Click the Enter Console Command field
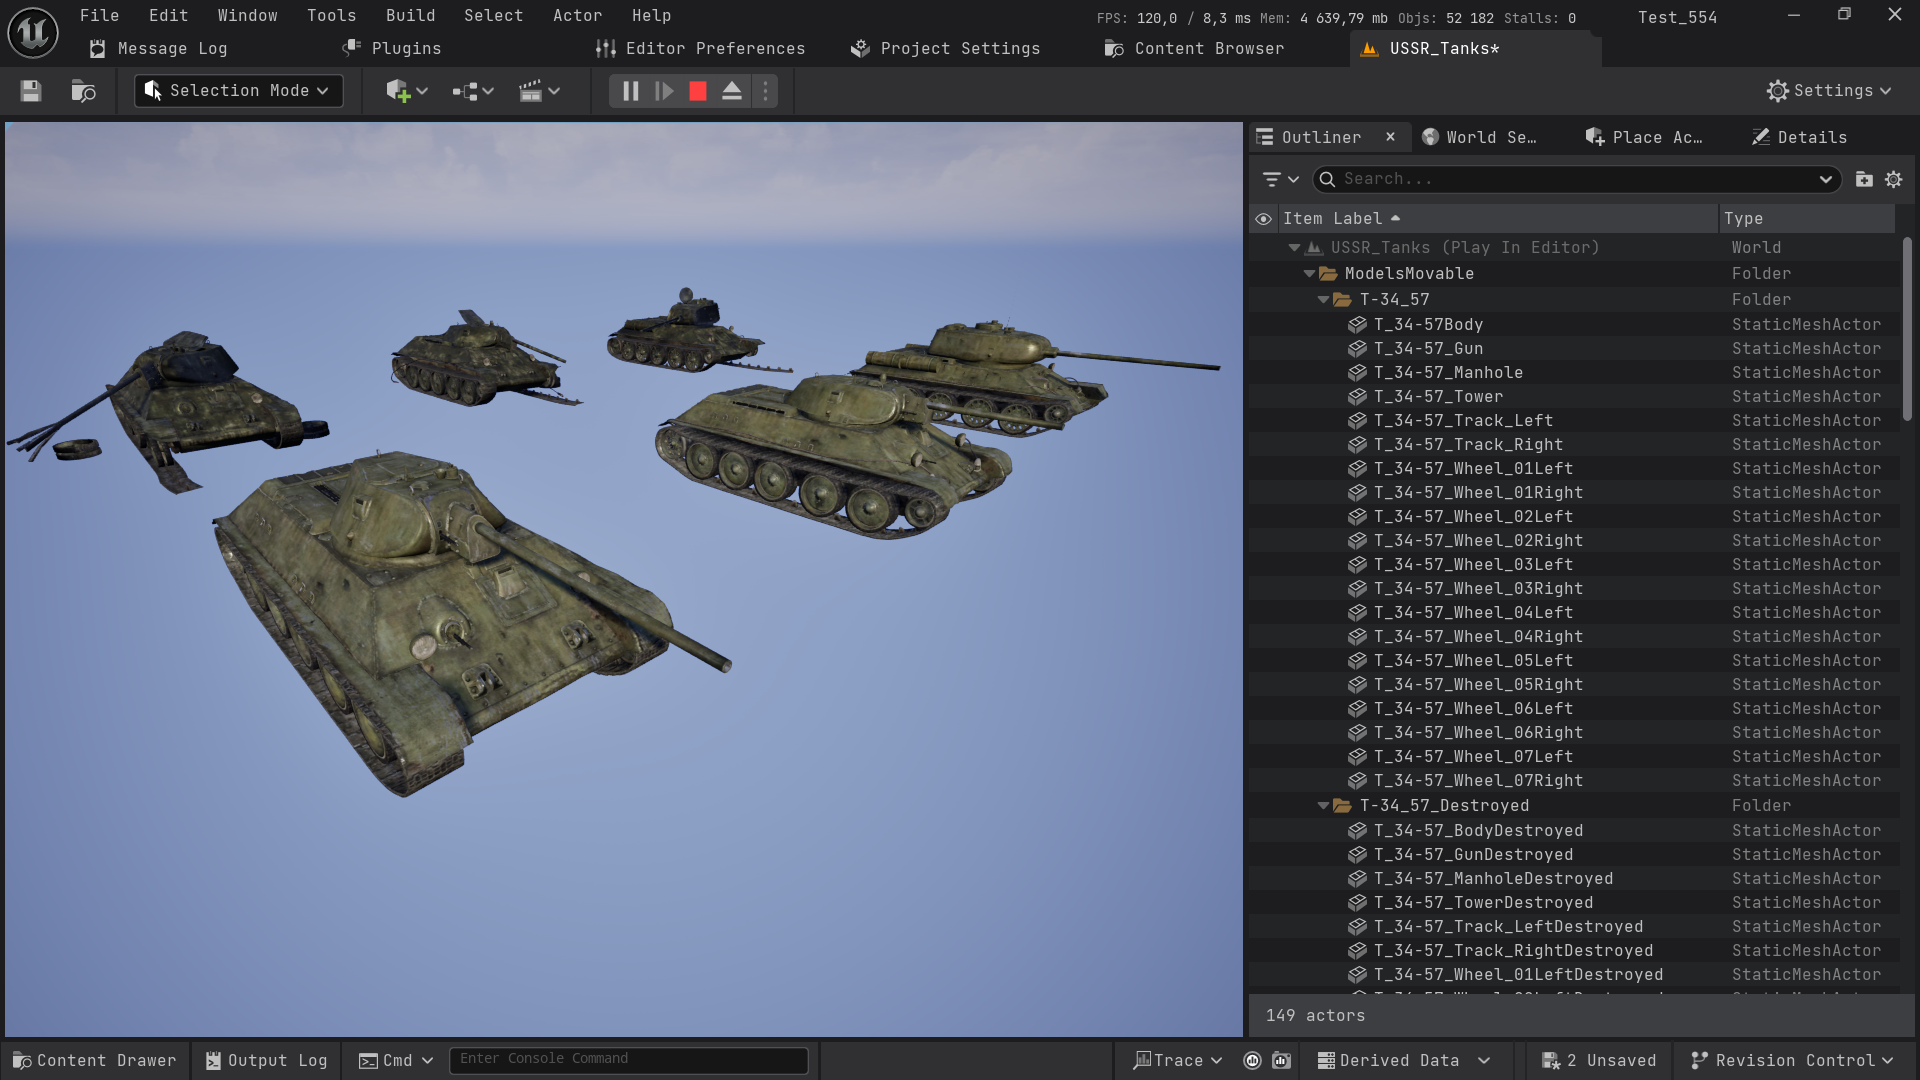 pyautogui.click(x=628, y=1059)
